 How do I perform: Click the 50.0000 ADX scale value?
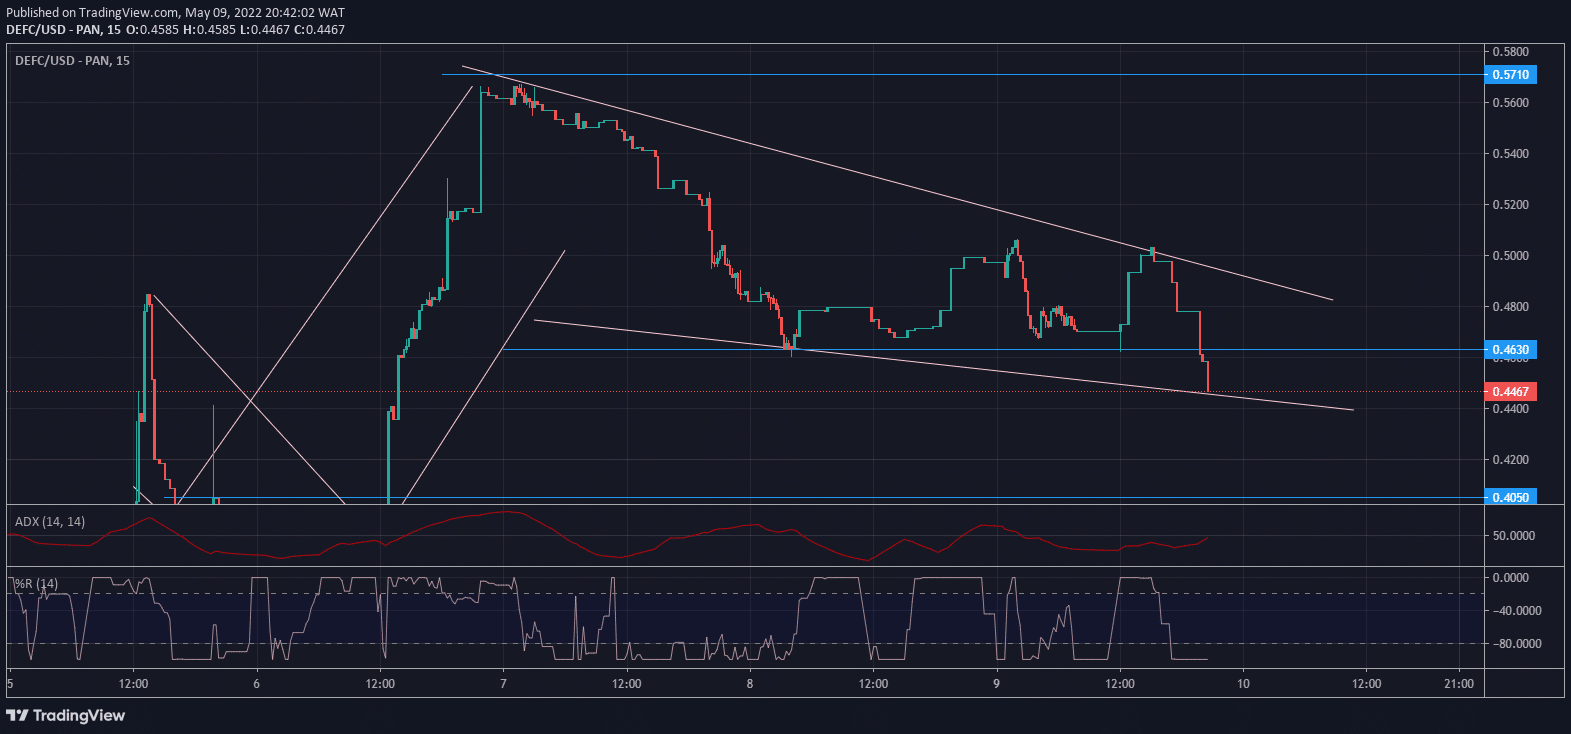1513,536
